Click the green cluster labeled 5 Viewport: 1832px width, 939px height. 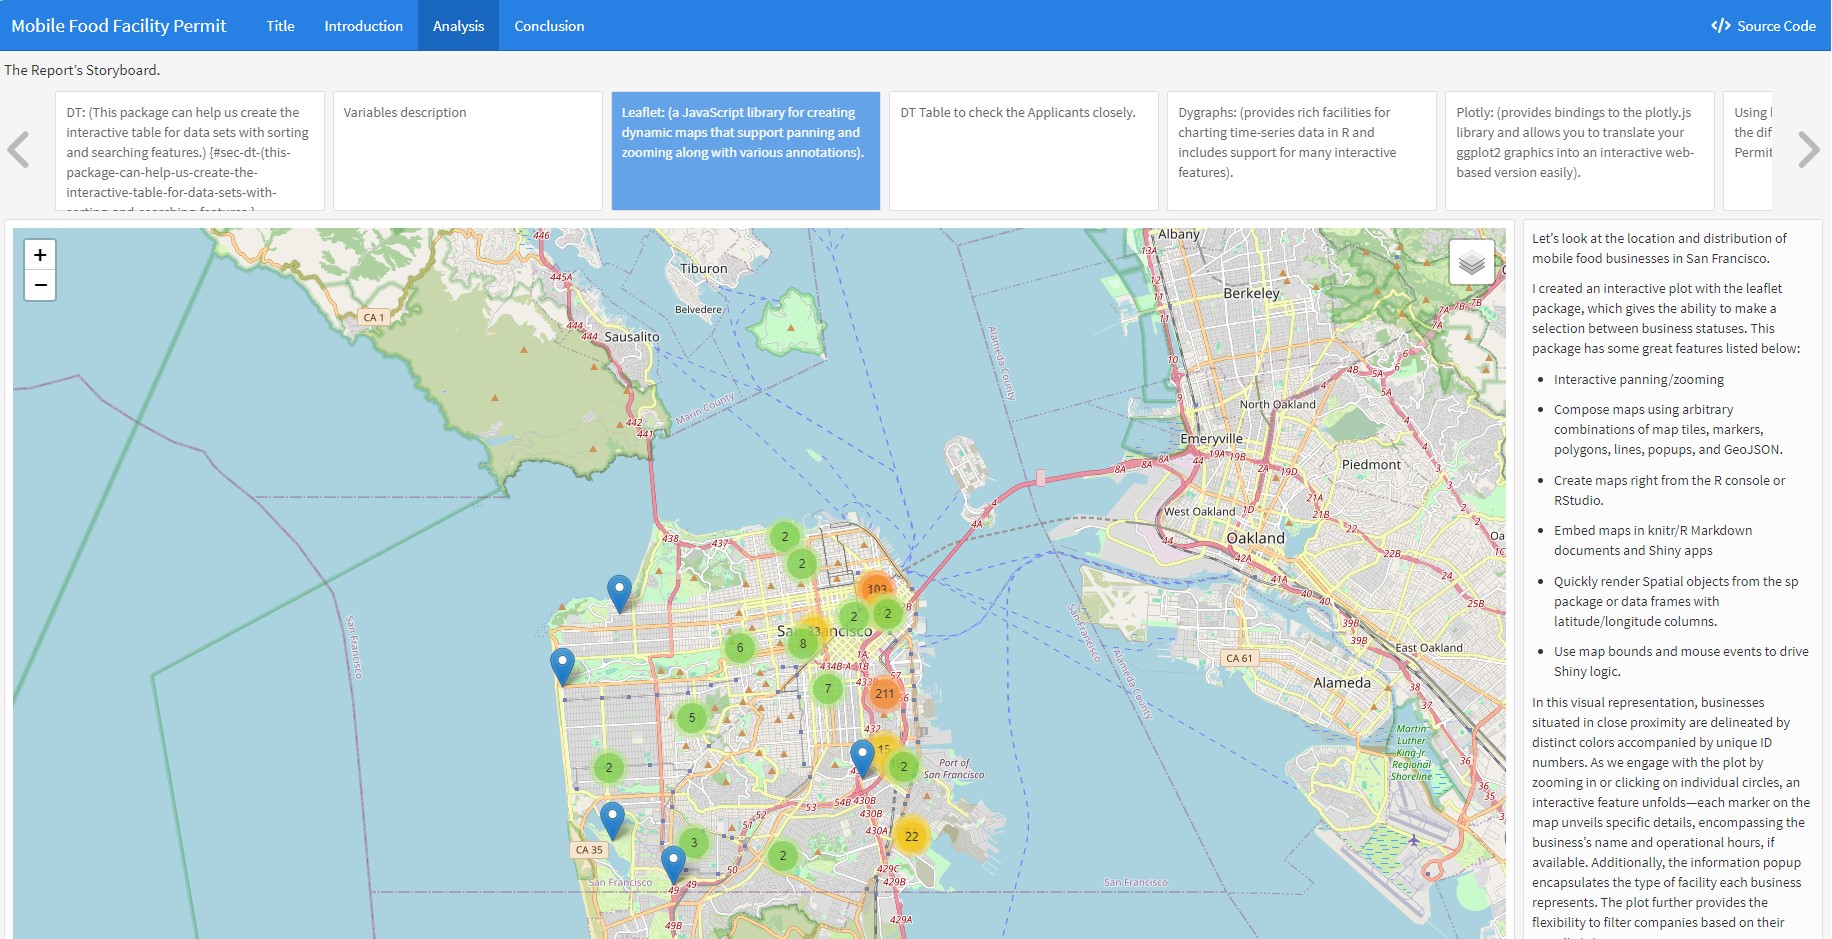coord(692,717)
